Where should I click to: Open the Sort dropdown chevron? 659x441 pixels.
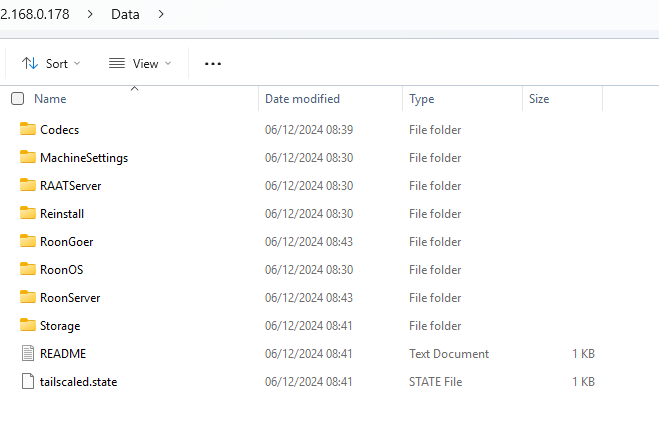click(77, 63)
